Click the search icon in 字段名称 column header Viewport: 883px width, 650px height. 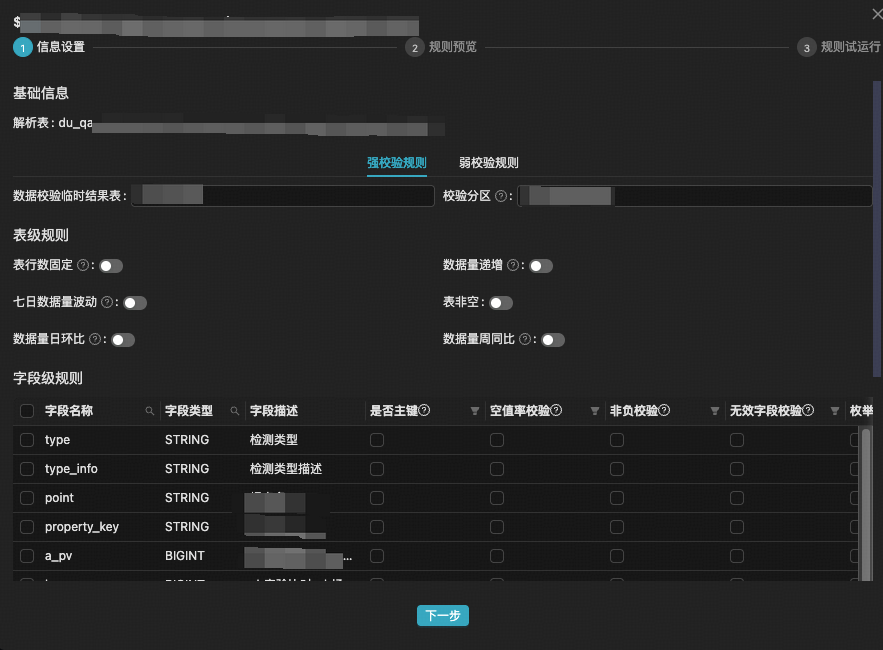pos(150,411)
